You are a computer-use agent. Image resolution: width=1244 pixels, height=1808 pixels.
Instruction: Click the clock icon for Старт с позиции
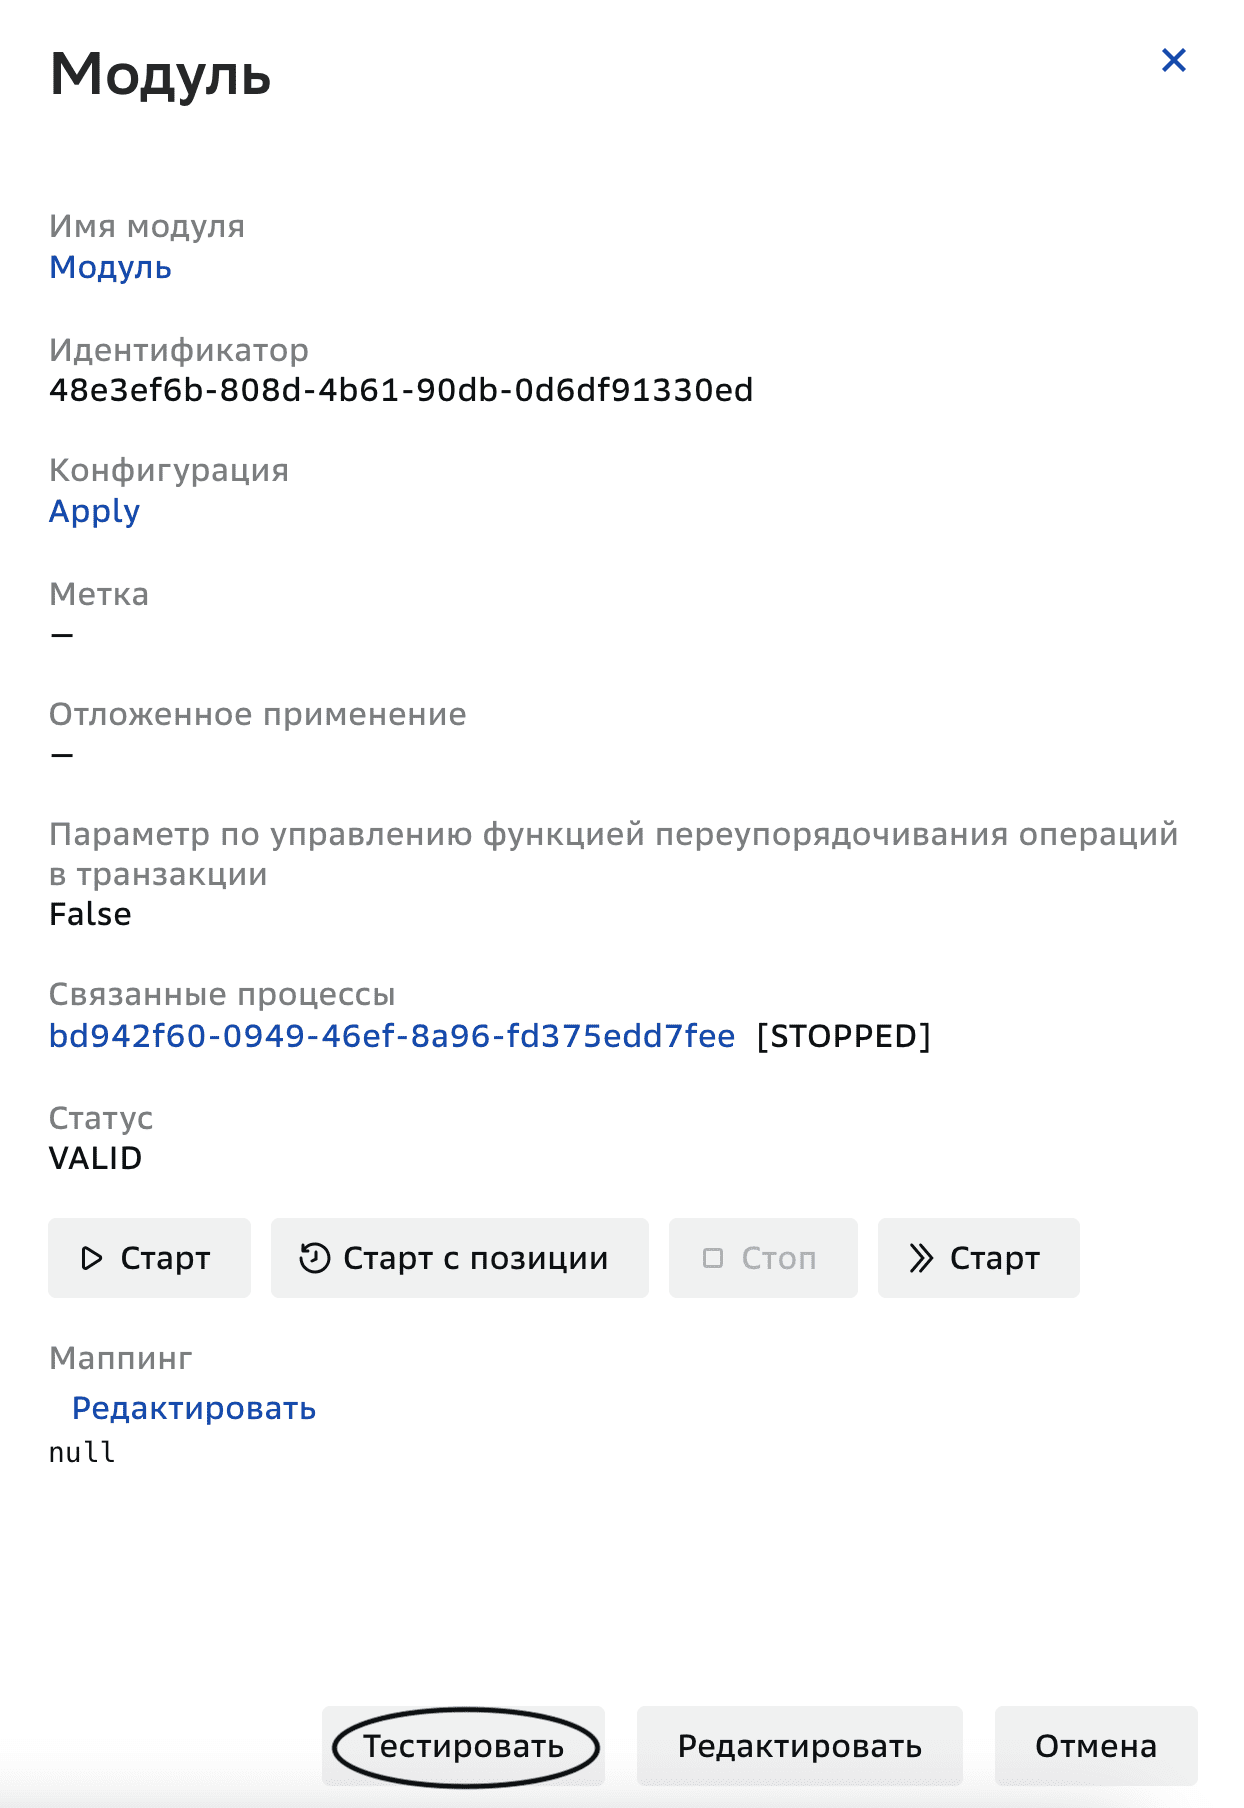click(313, 1258)
